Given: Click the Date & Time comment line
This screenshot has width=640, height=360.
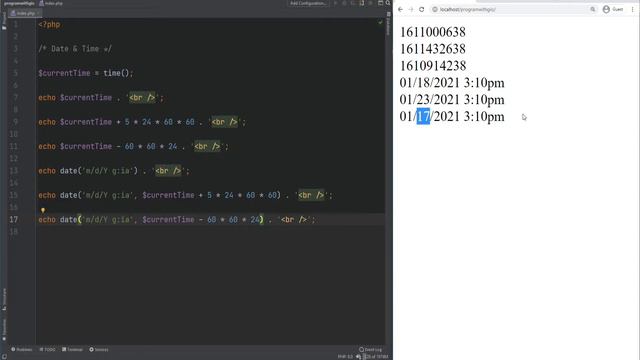Looking at the screenshot, I should tap(75, 49).
